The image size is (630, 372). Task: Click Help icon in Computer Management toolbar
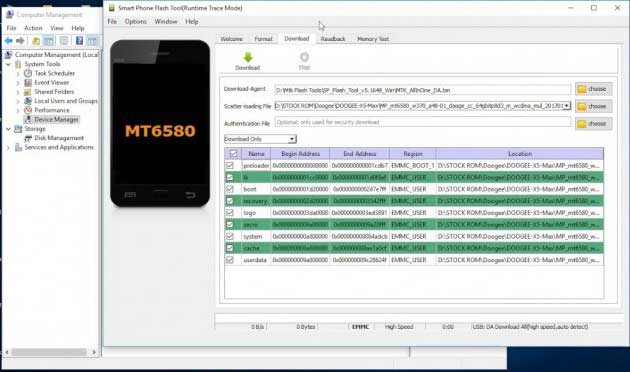[79, 41]
